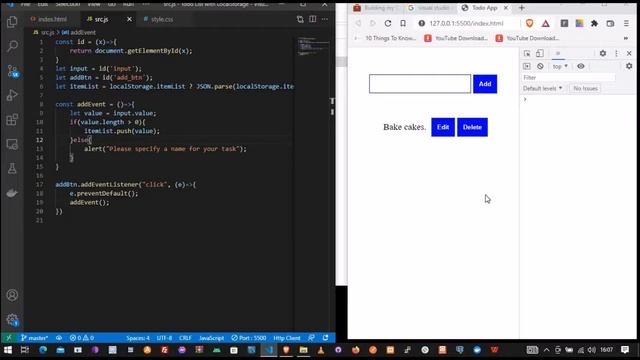Open Task View on Windows taskbar
The height and width of the screenshot is (360, 640).
(x=25, y=350)
